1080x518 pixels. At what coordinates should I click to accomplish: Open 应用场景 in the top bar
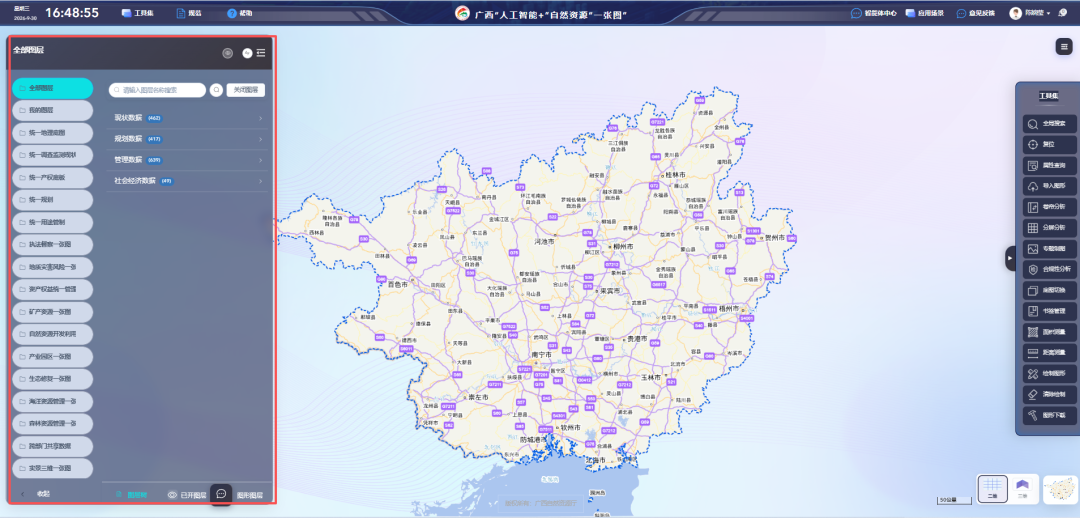924,13
